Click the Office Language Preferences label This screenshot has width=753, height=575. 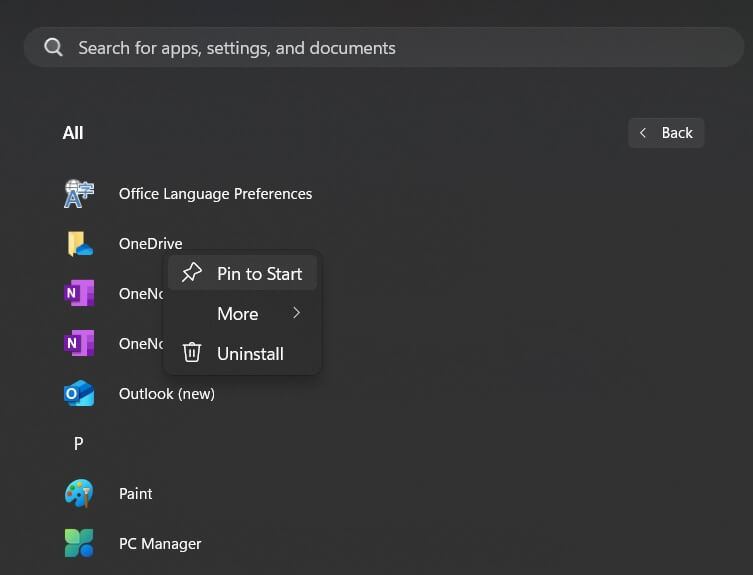(216, 194)
